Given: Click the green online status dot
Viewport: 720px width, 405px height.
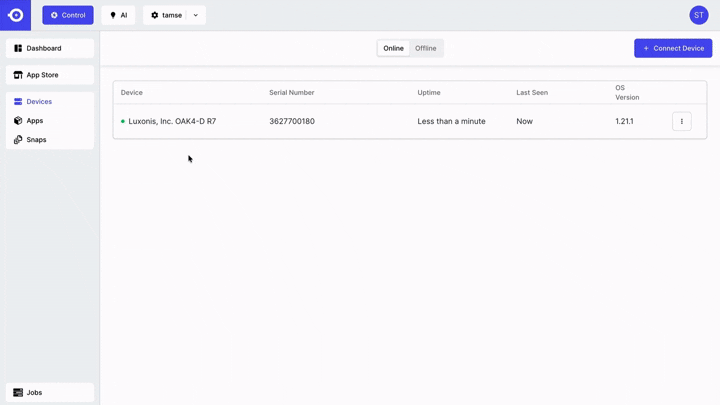Looking at the screenshot, I should pyautogui.click(x=123, y=121).
